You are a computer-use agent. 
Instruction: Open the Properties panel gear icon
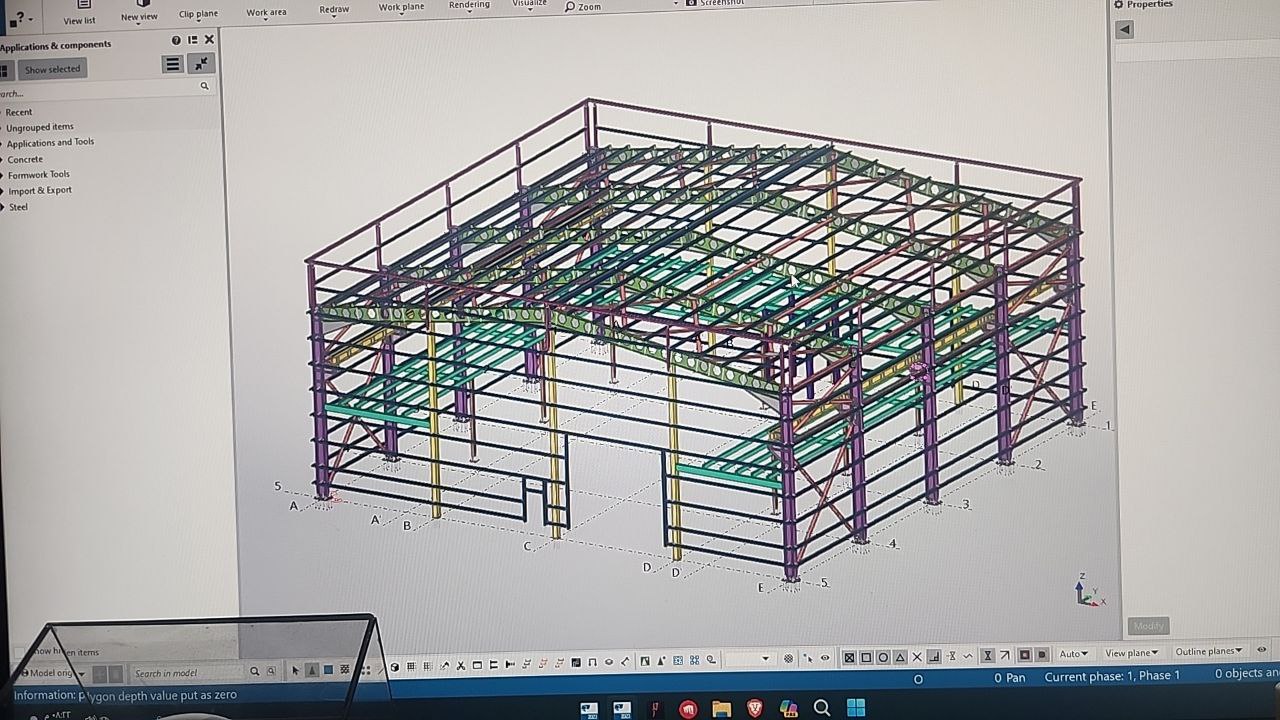1119,5
